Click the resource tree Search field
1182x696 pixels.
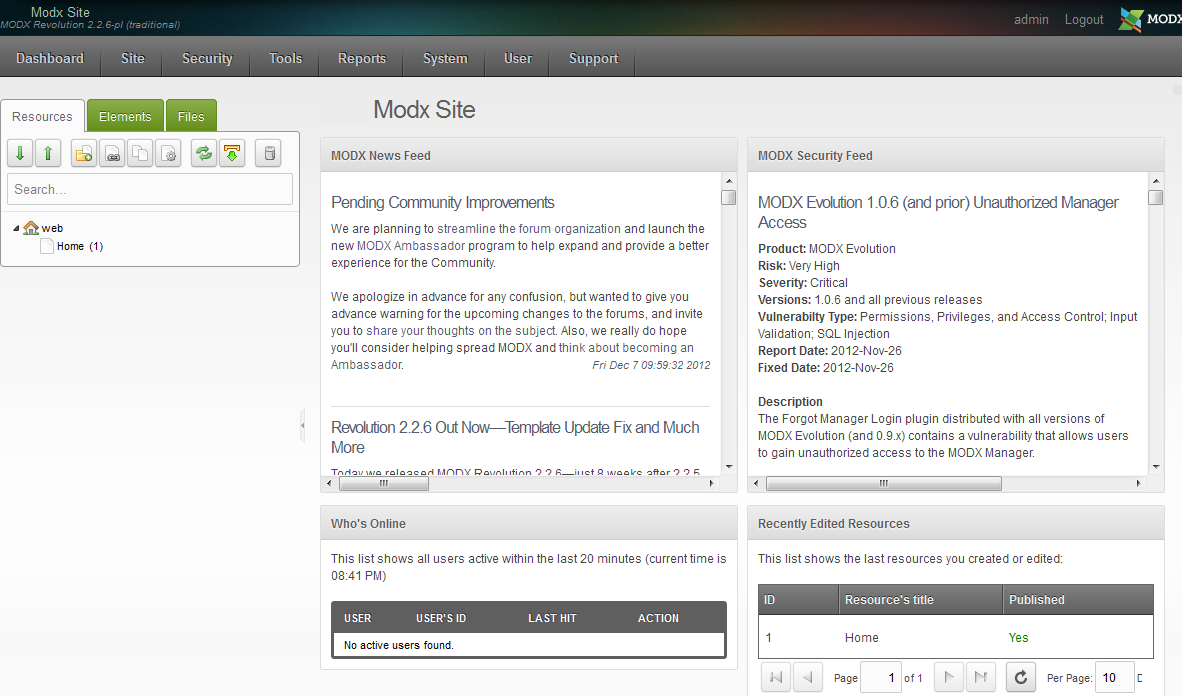click(x=150, y=189)
